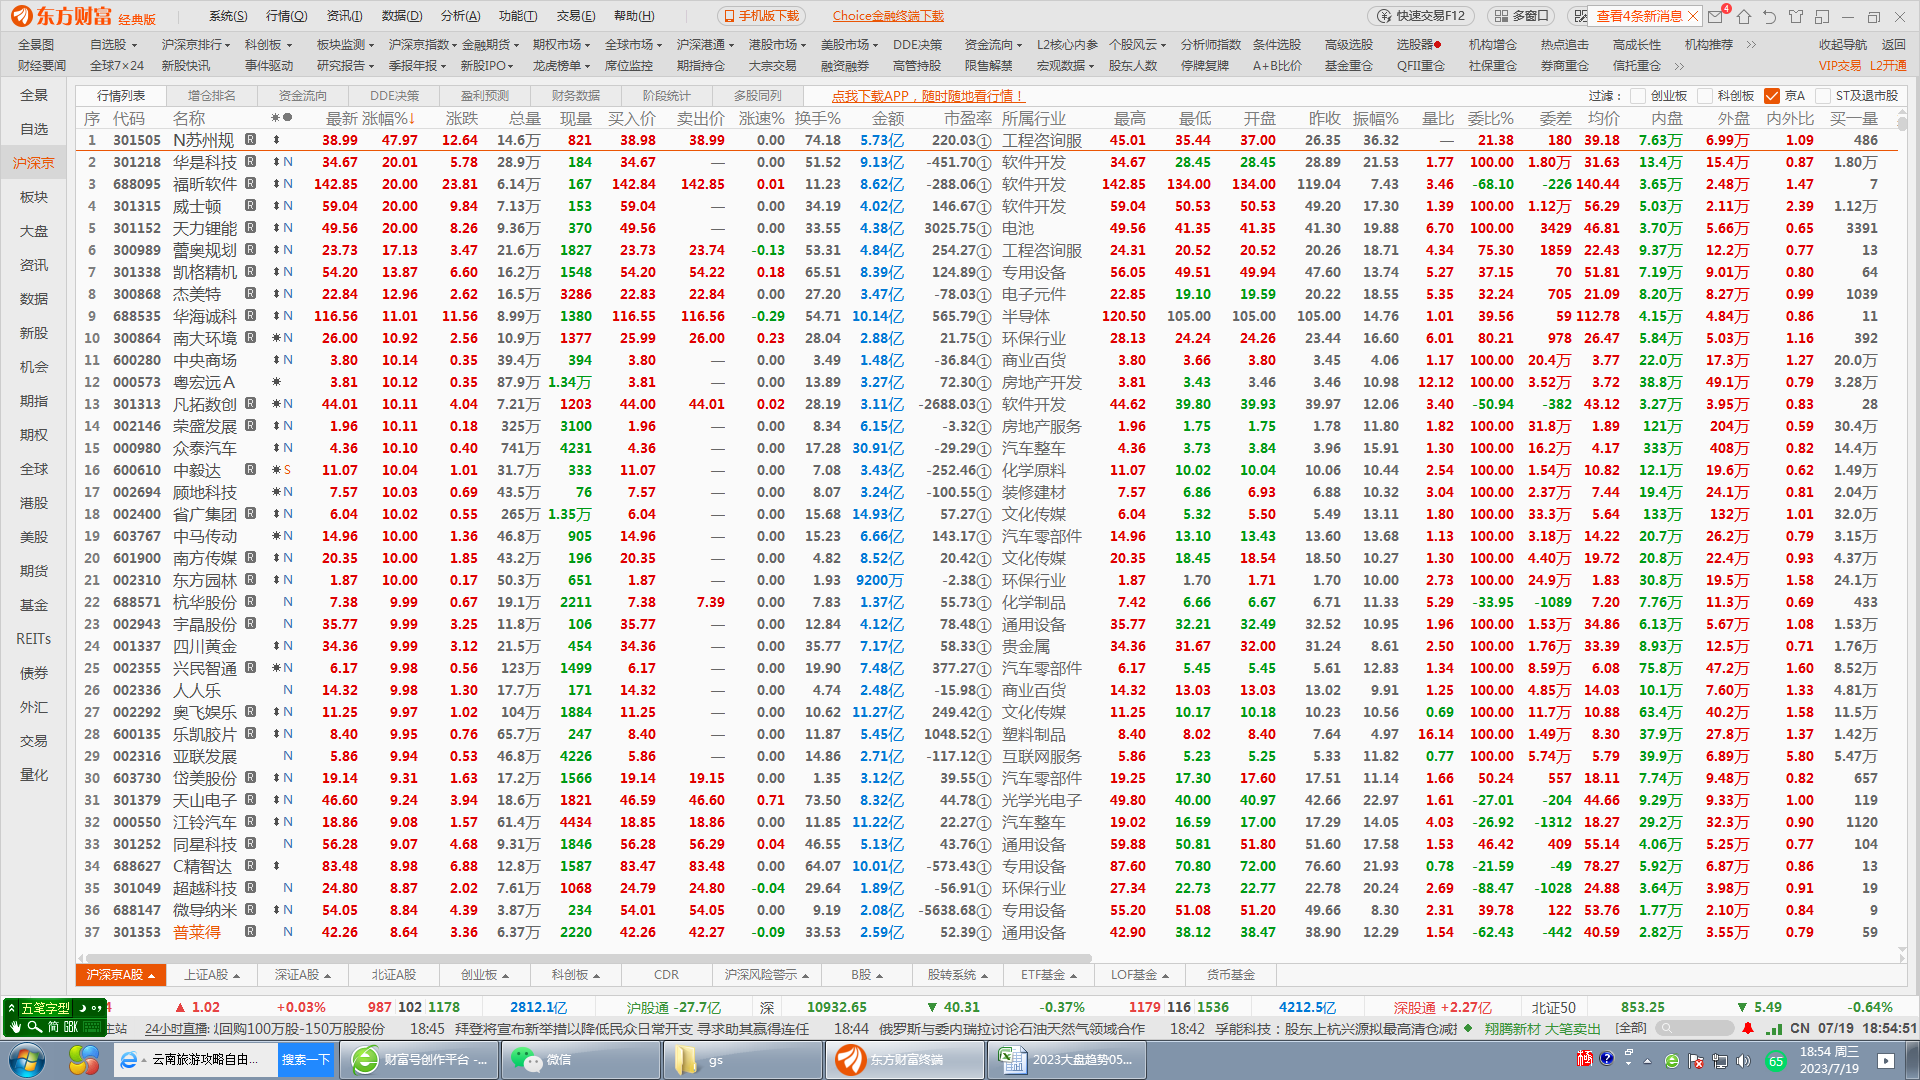Click the 手机版下载 button

point(761,16)
